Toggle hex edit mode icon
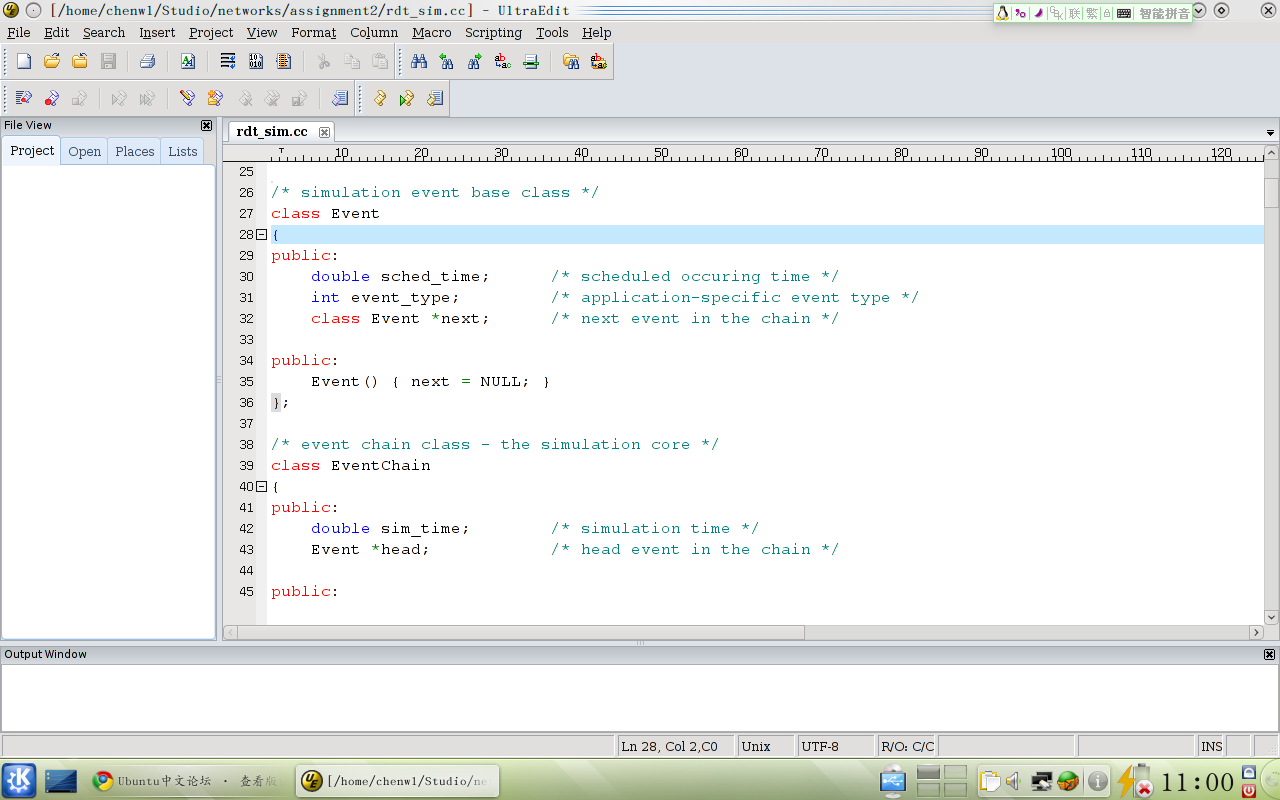The width and height of the screenshot is (1280, 800). [256, 61]
